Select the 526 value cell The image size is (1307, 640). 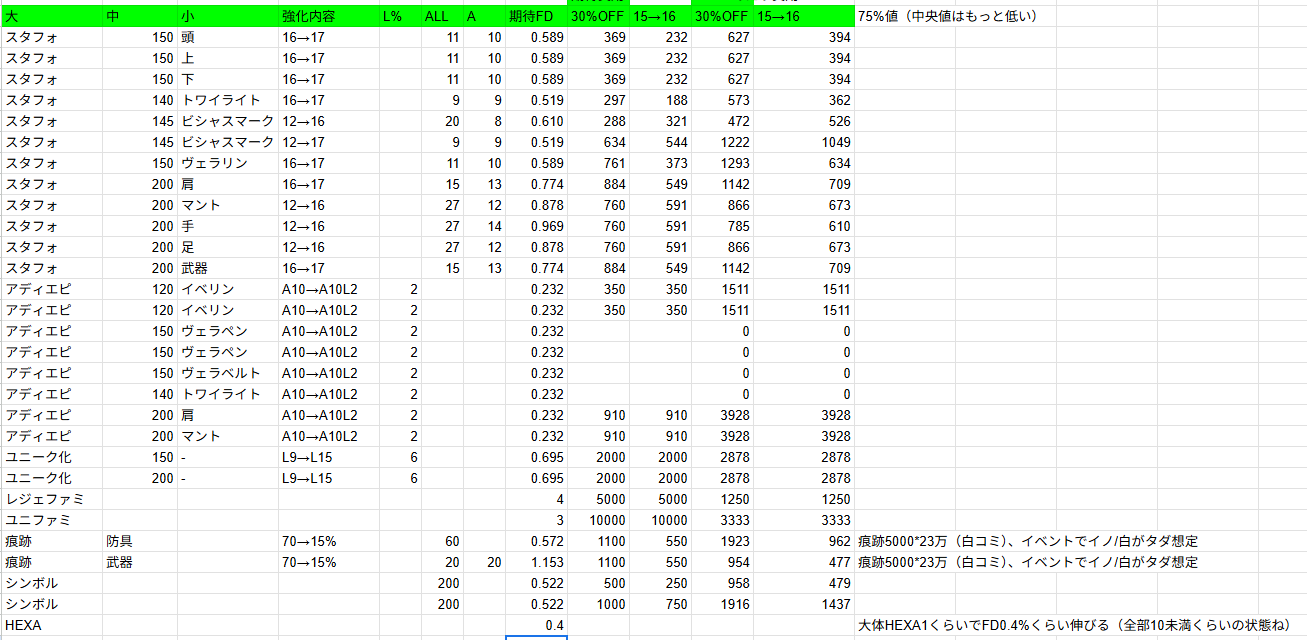[804, 121]
